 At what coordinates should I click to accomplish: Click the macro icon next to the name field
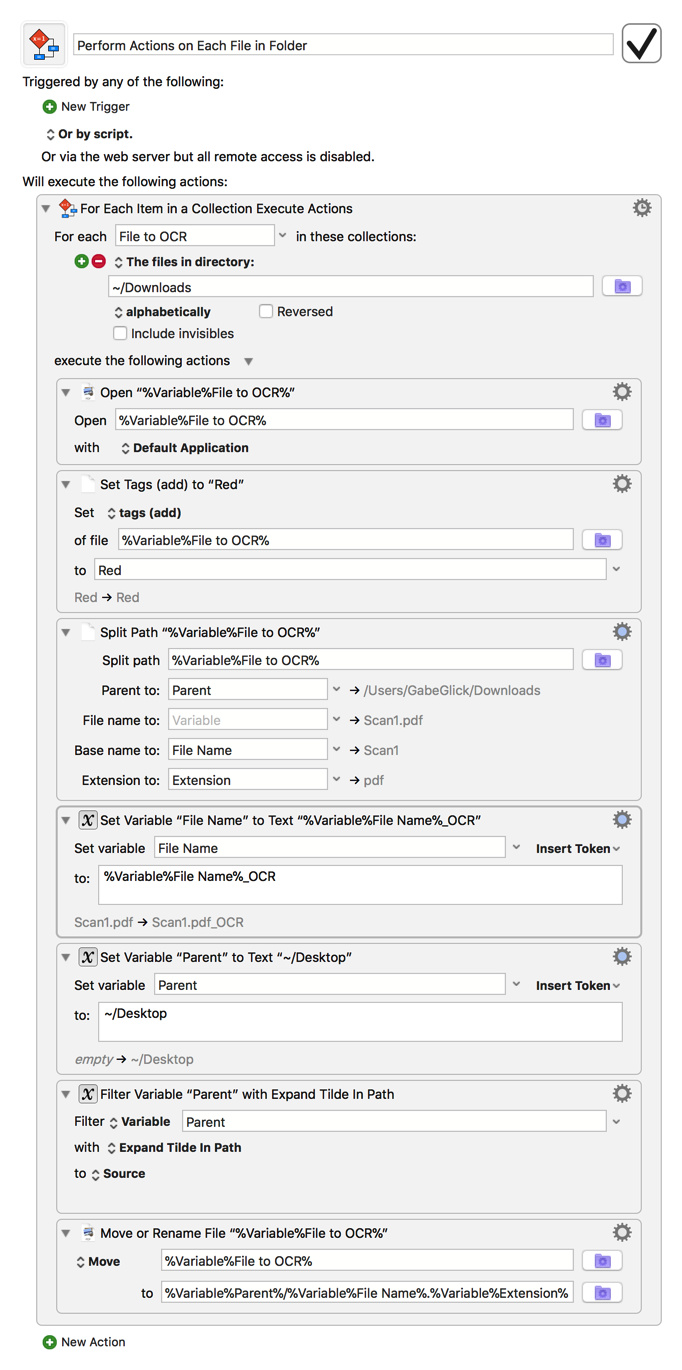pos(43,44)
